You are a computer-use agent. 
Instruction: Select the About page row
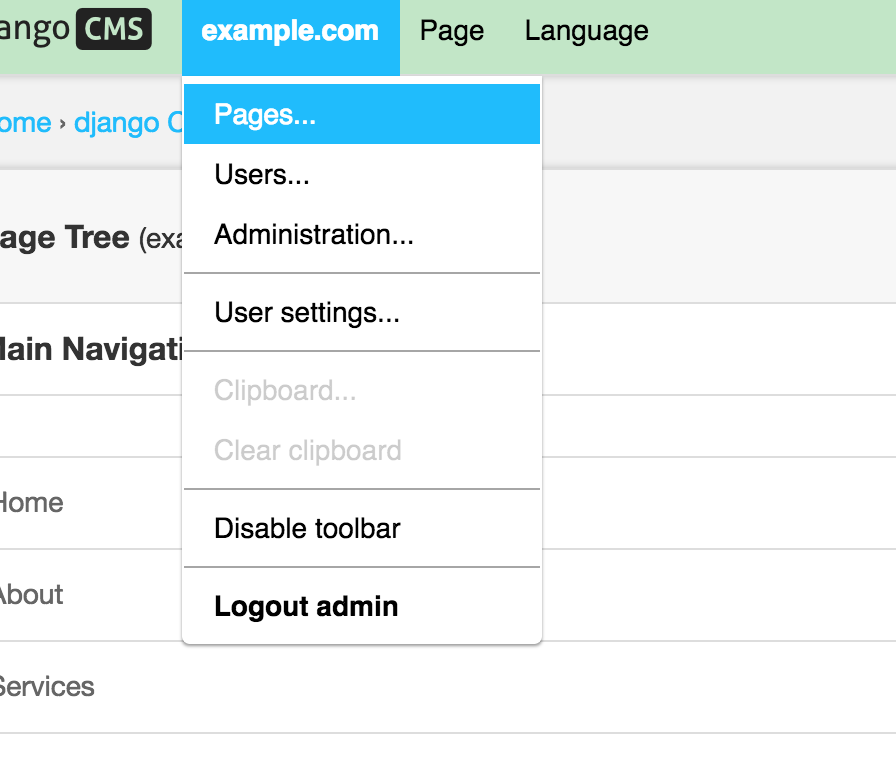[31, 595]
